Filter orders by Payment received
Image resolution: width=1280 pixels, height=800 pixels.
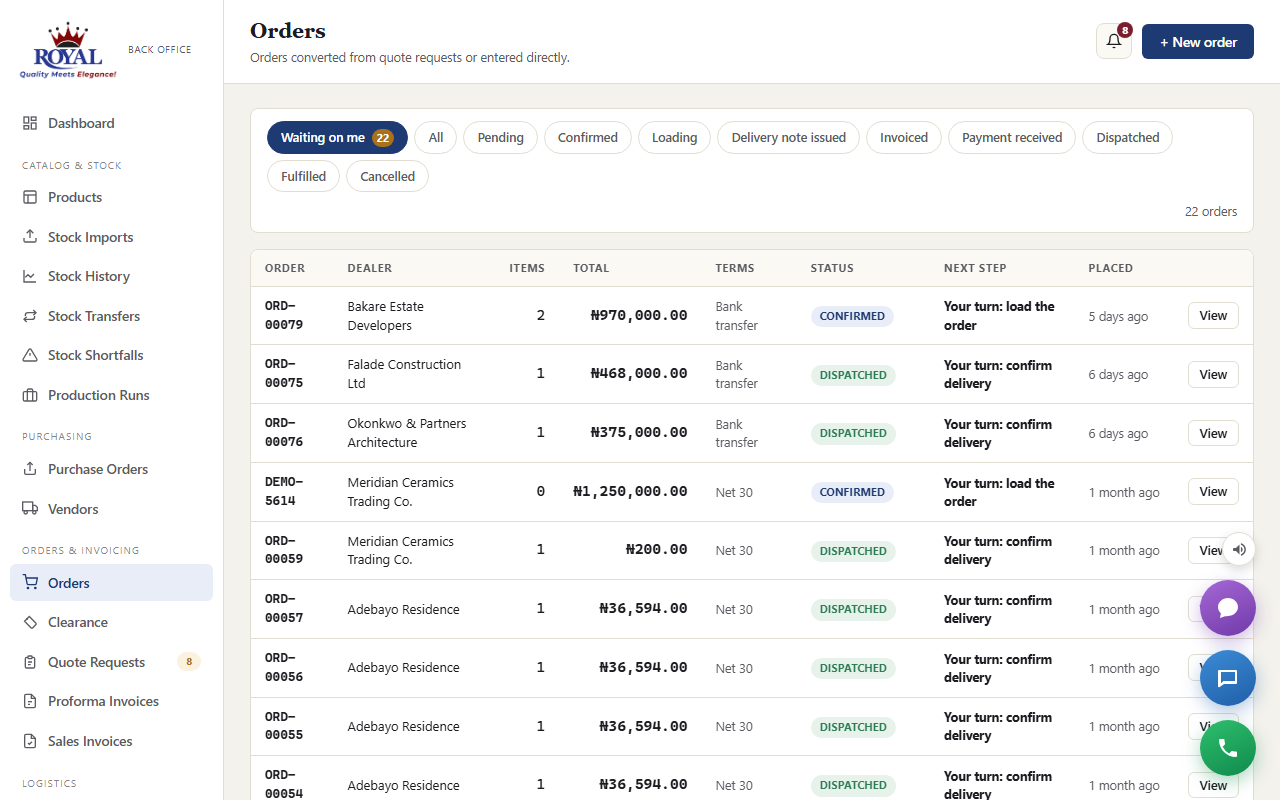[x=1012, y=138]
